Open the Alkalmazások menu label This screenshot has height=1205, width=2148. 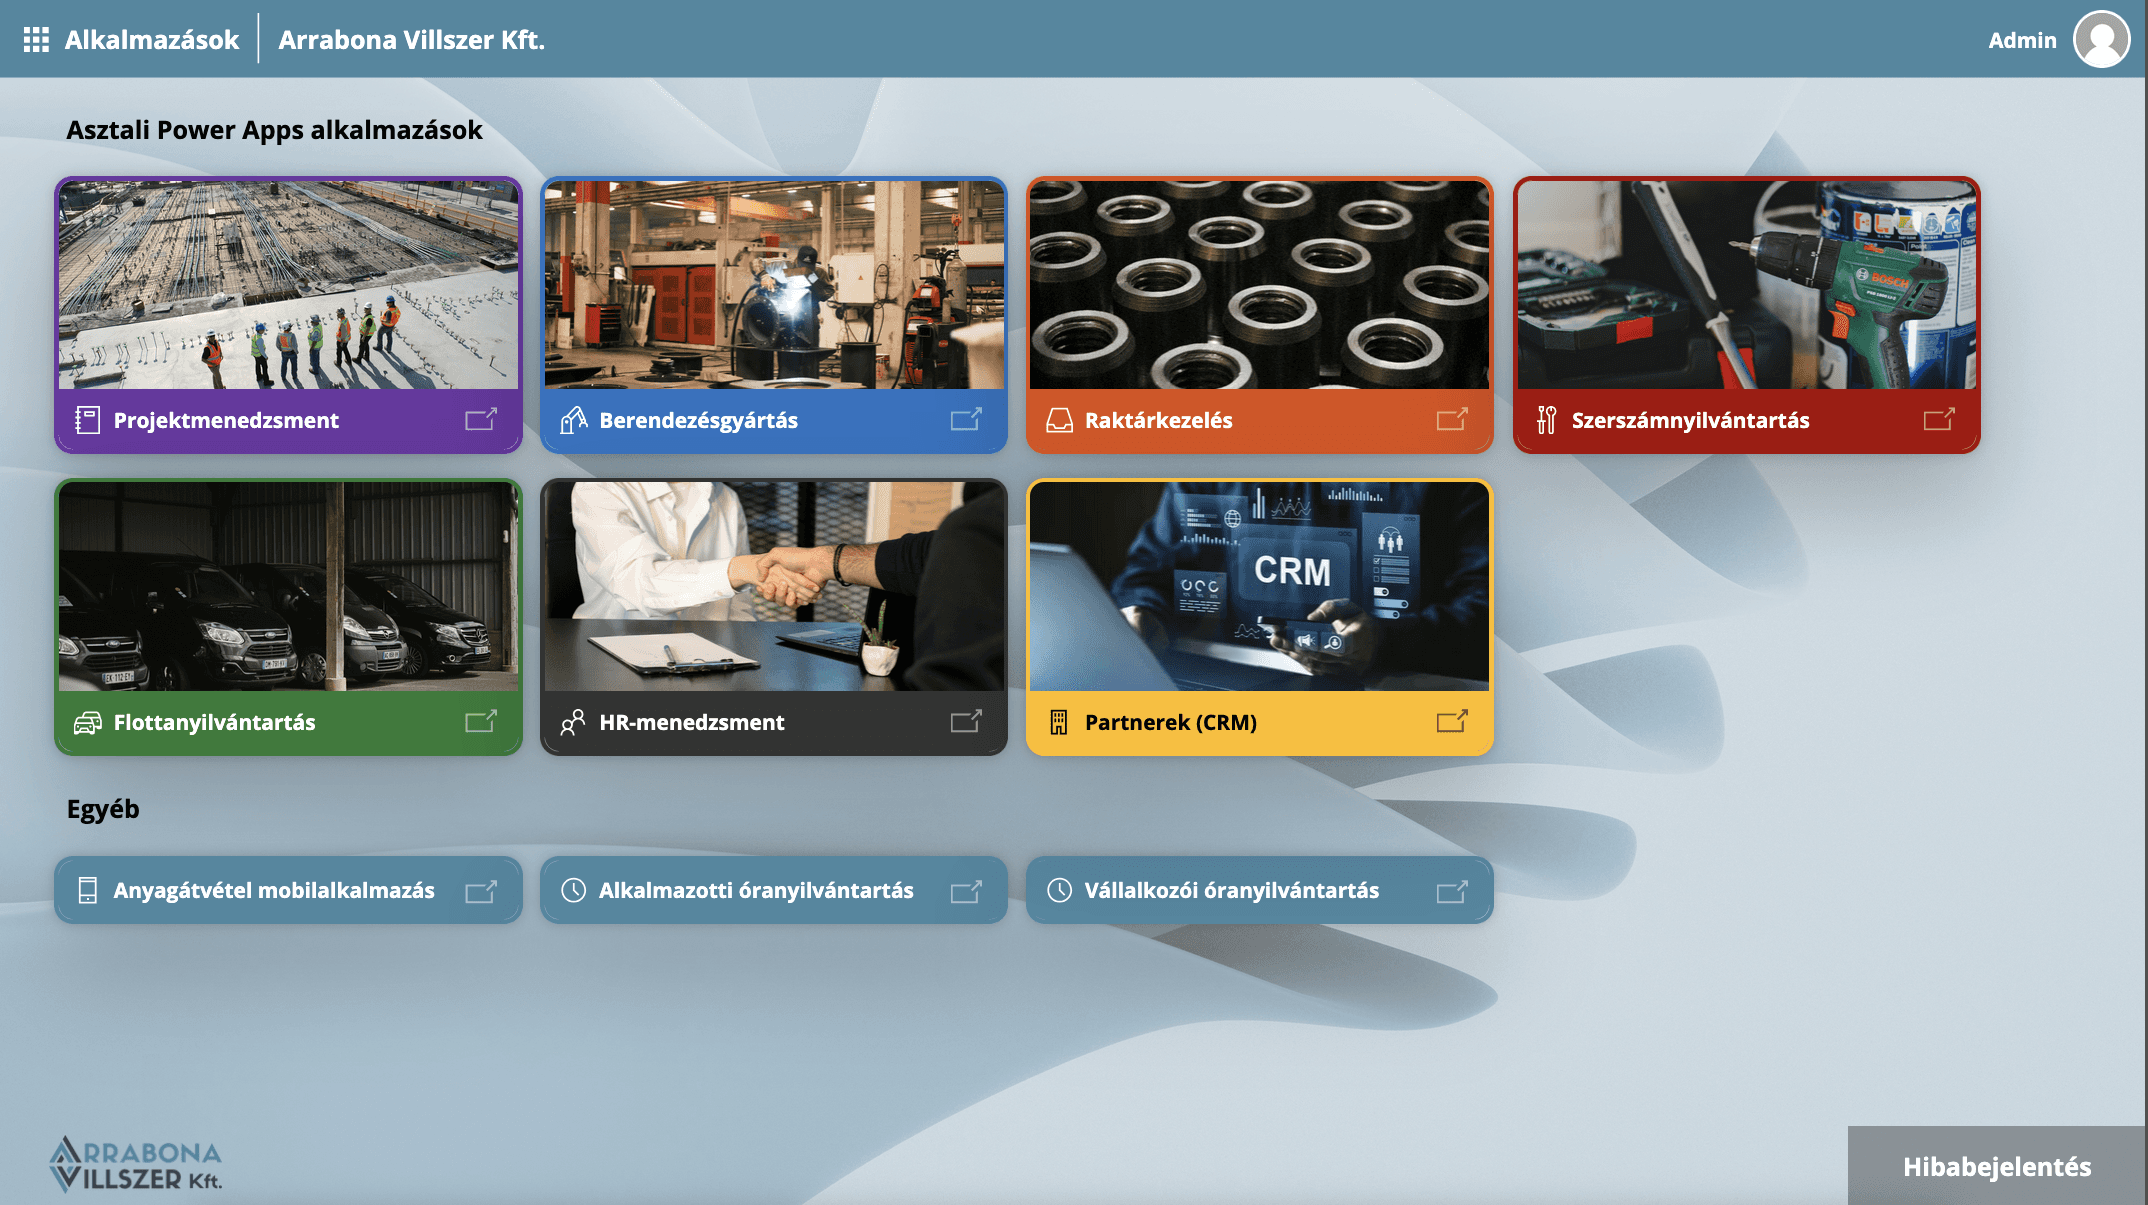point(152,40)
